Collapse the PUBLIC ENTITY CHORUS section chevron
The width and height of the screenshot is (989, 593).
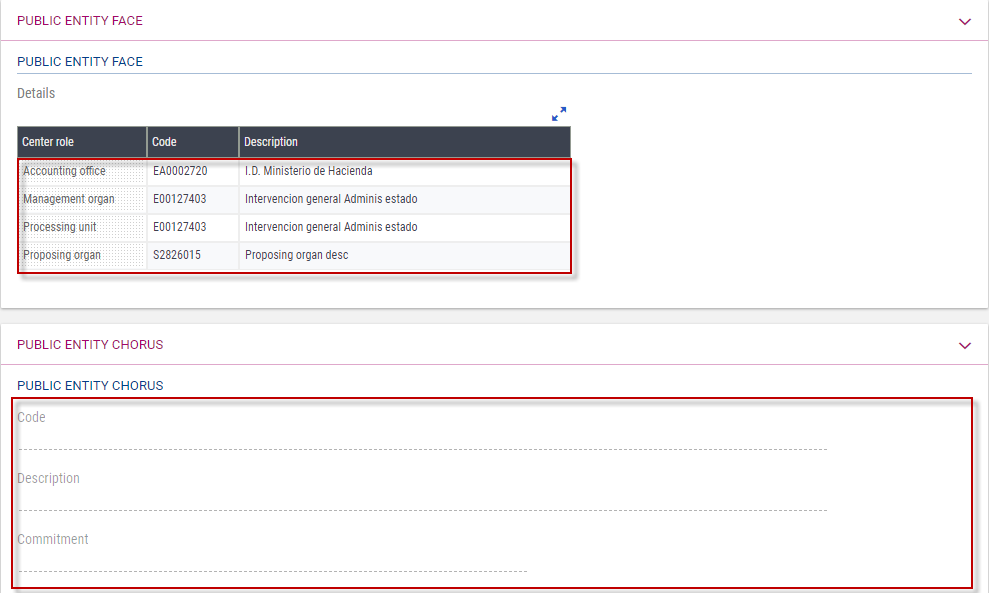(964, 345)
